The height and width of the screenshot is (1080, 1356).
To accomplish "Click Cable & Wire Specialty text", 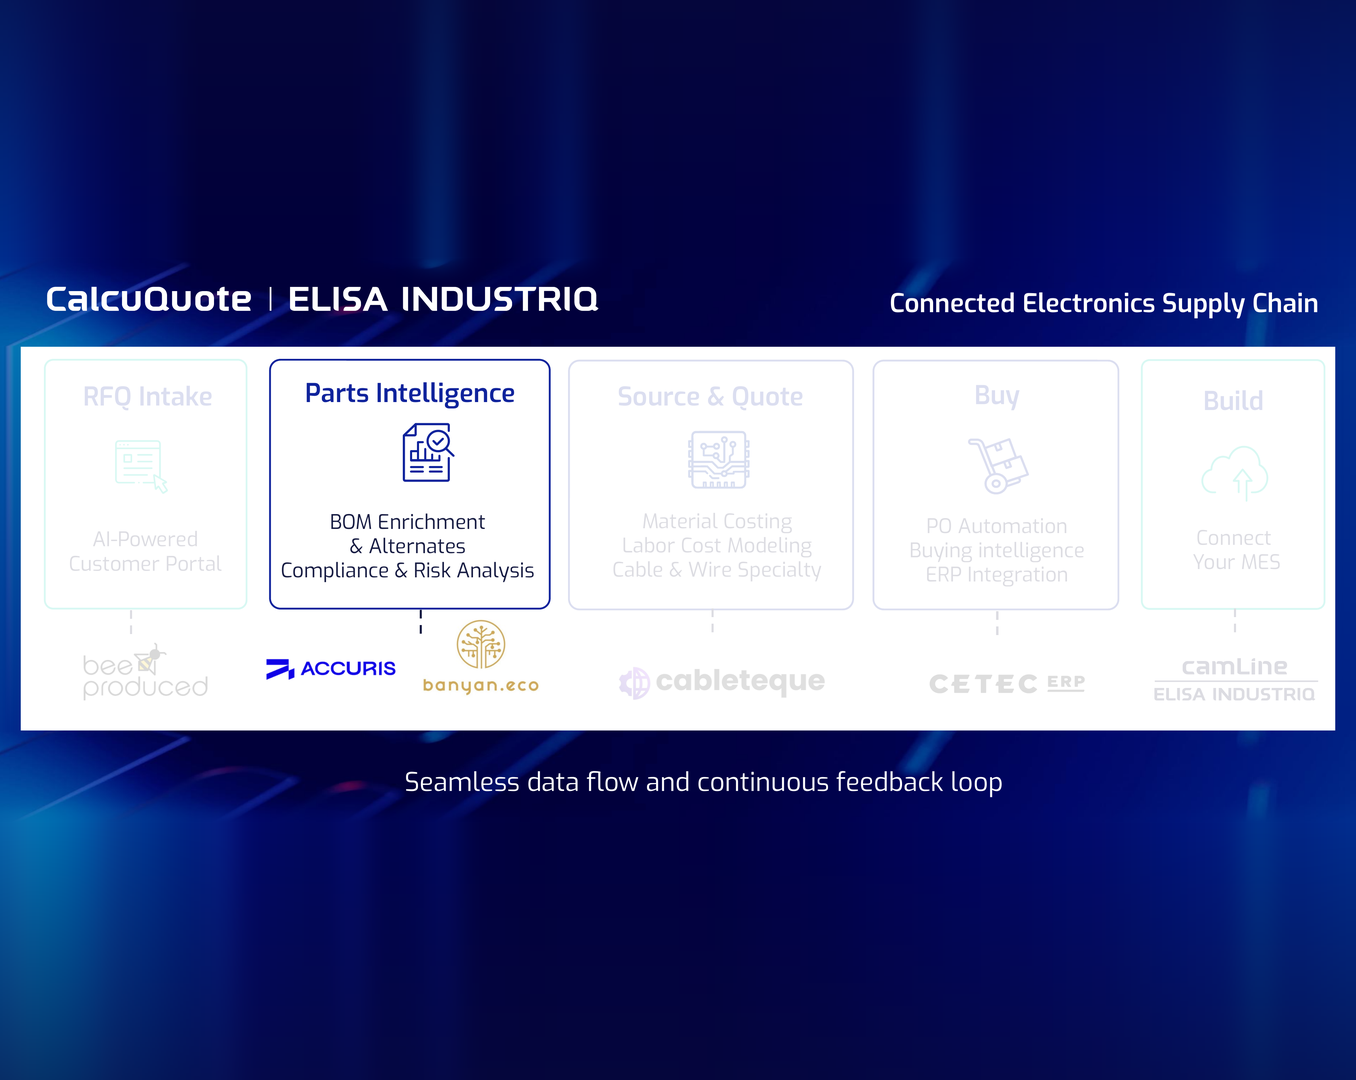I will click(x=717, y=570).
